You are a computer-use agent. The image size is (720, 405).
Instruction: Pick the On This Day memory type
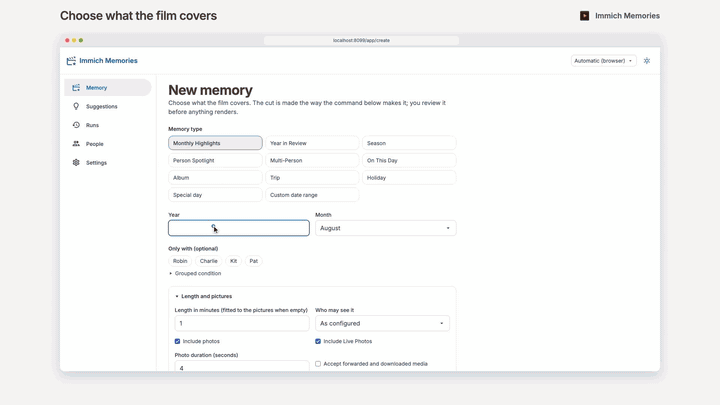tap(409, 160)
